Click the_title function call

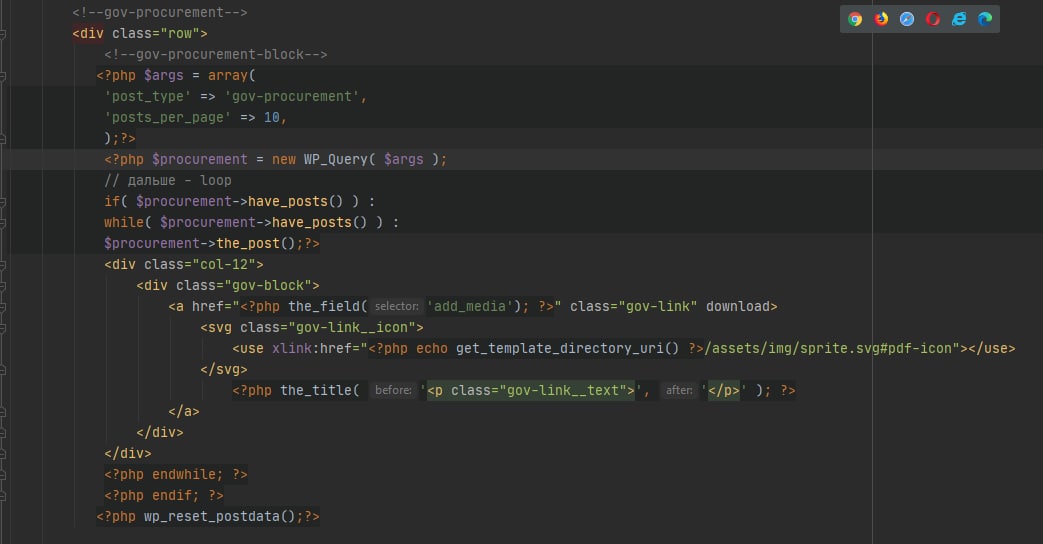click(316, 390)
